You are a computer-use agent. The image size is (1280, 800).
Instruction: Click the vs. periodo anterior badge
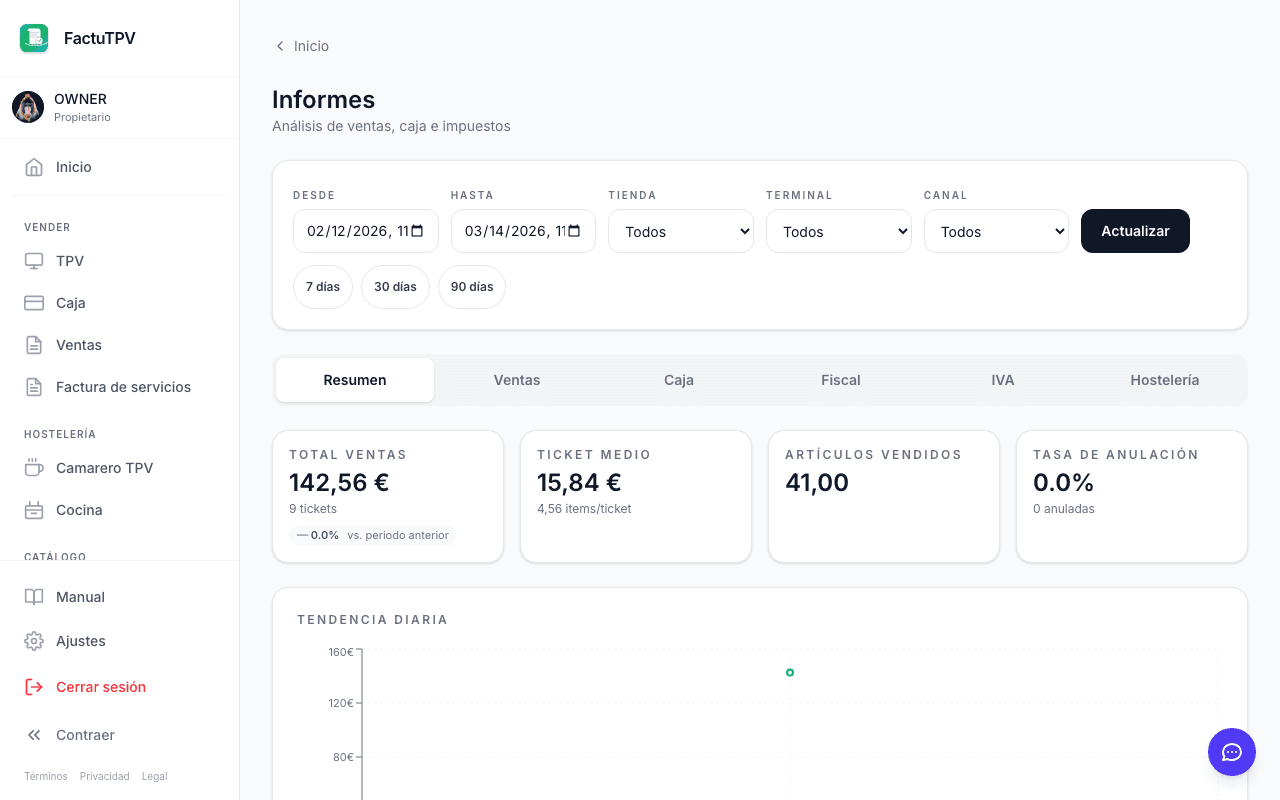tap(372, 535)
